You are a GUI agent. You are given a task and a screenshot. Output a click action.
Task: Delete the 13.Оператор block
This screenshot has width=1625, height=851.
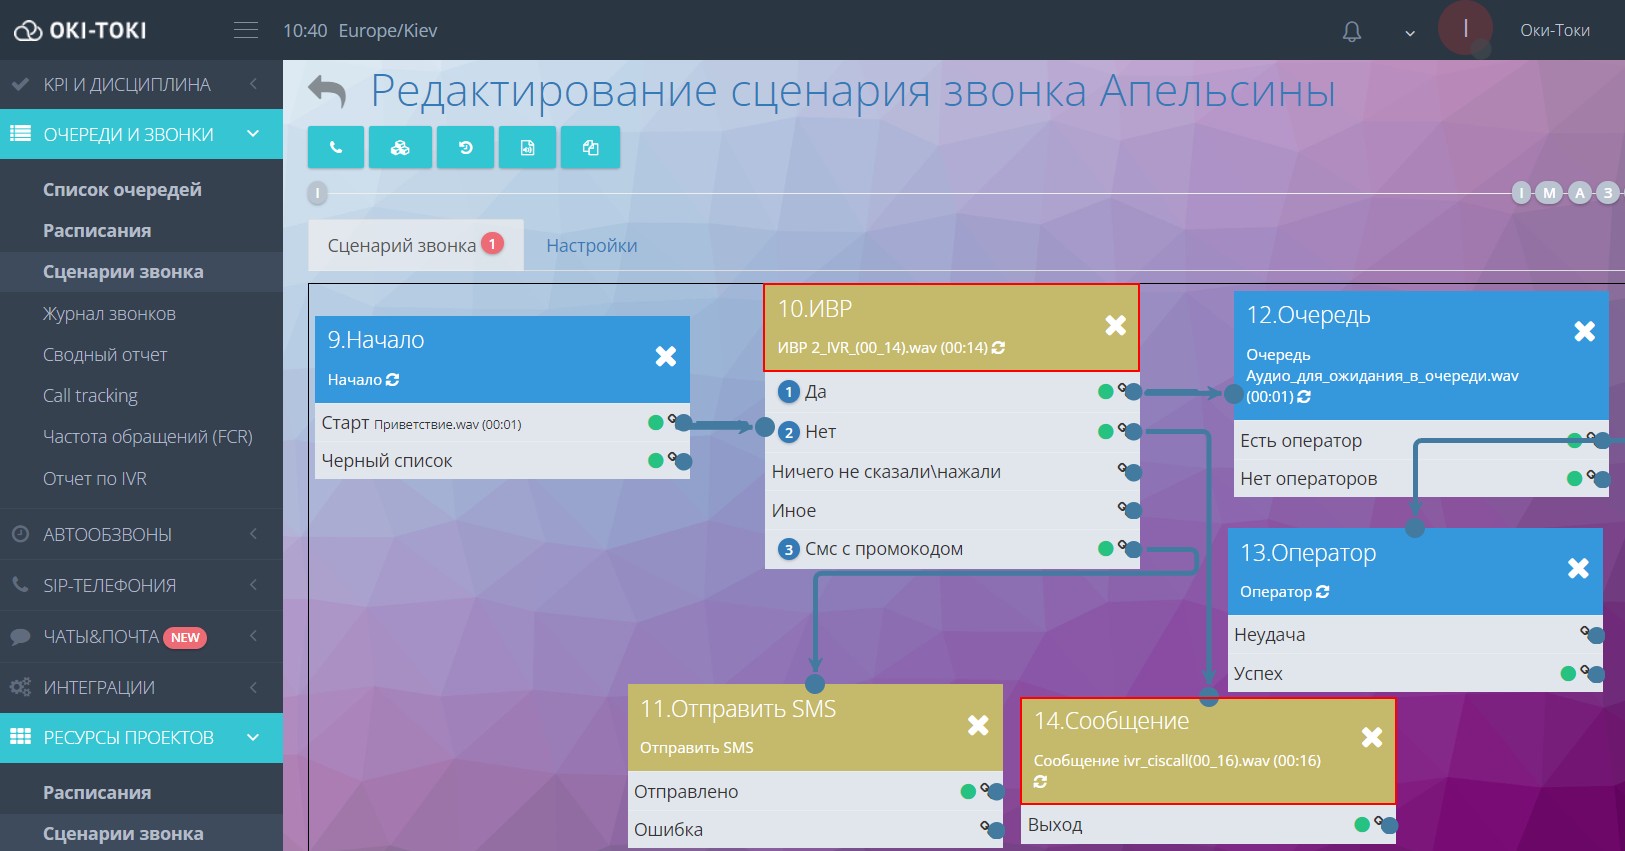1579,568
